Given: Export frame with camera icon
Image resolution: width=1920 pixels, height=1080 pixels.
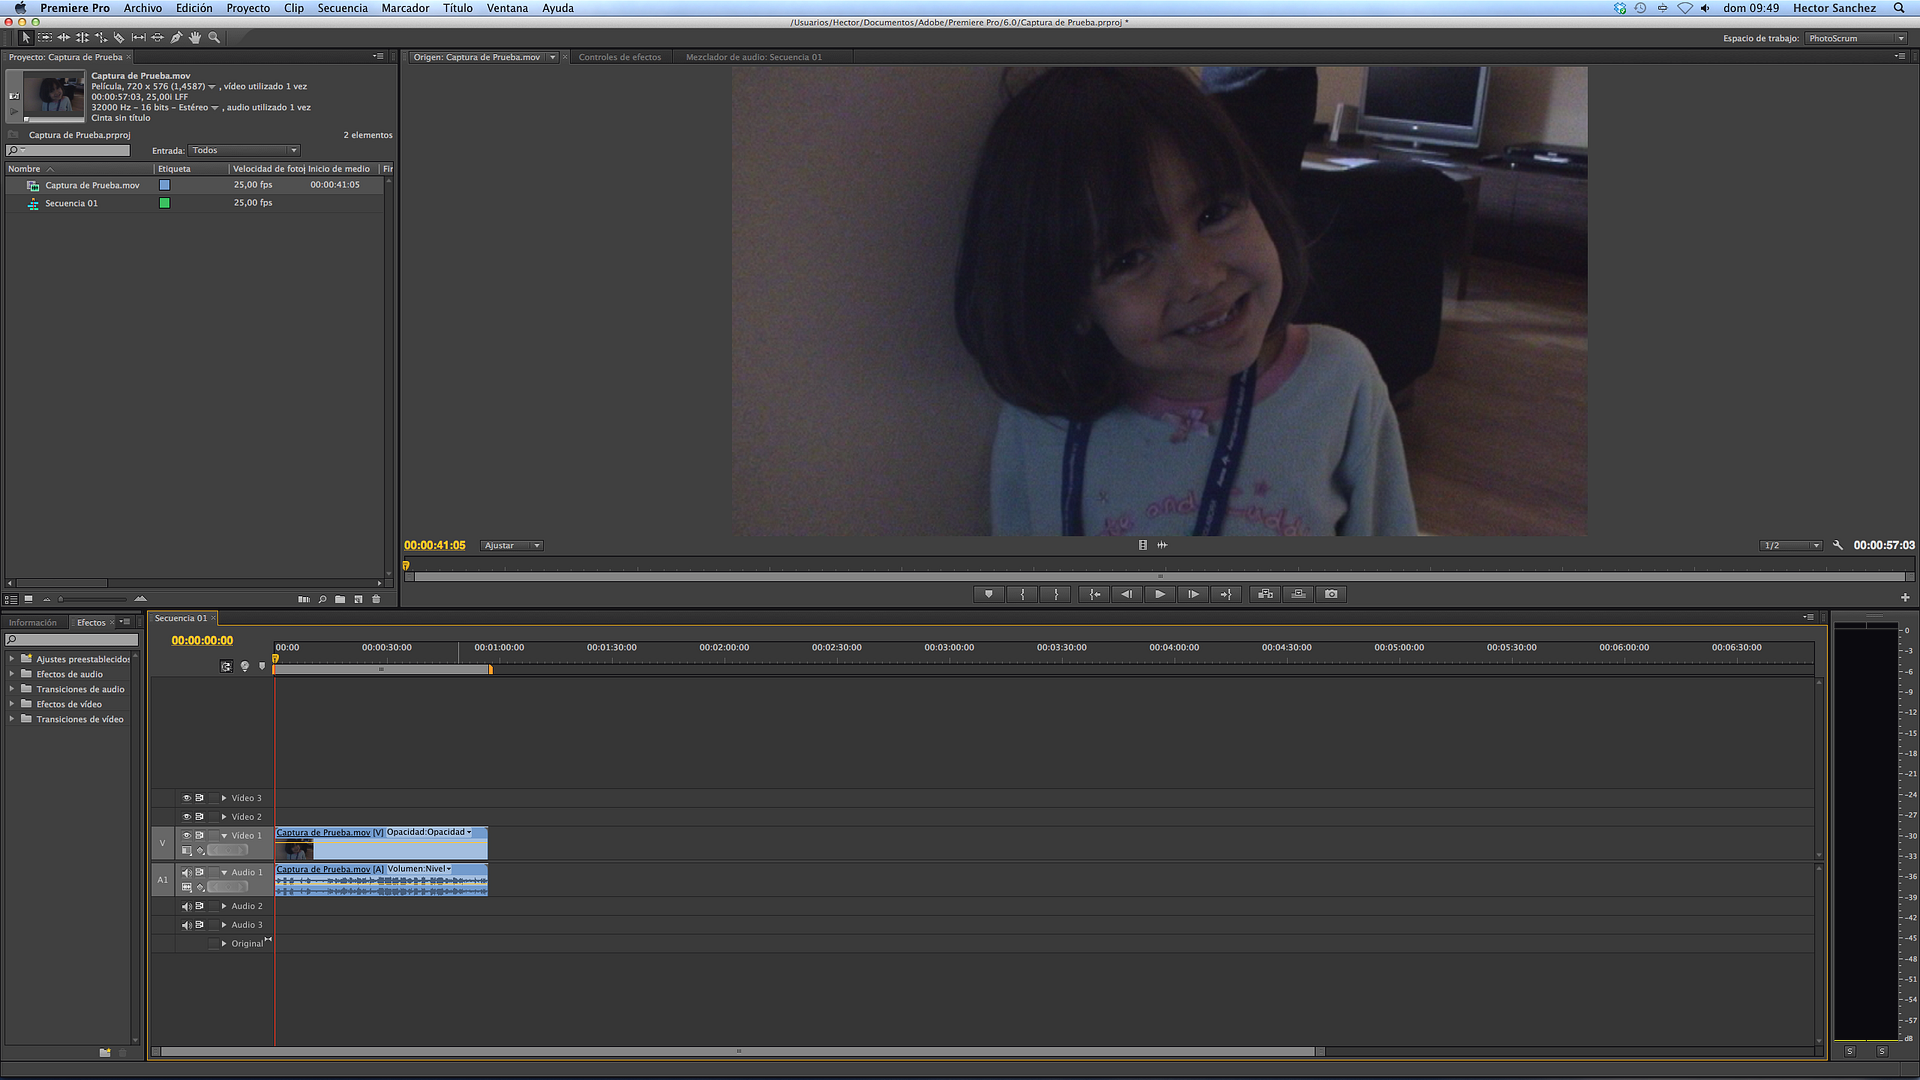Looking at the screenshot, I should point(1331,594).
